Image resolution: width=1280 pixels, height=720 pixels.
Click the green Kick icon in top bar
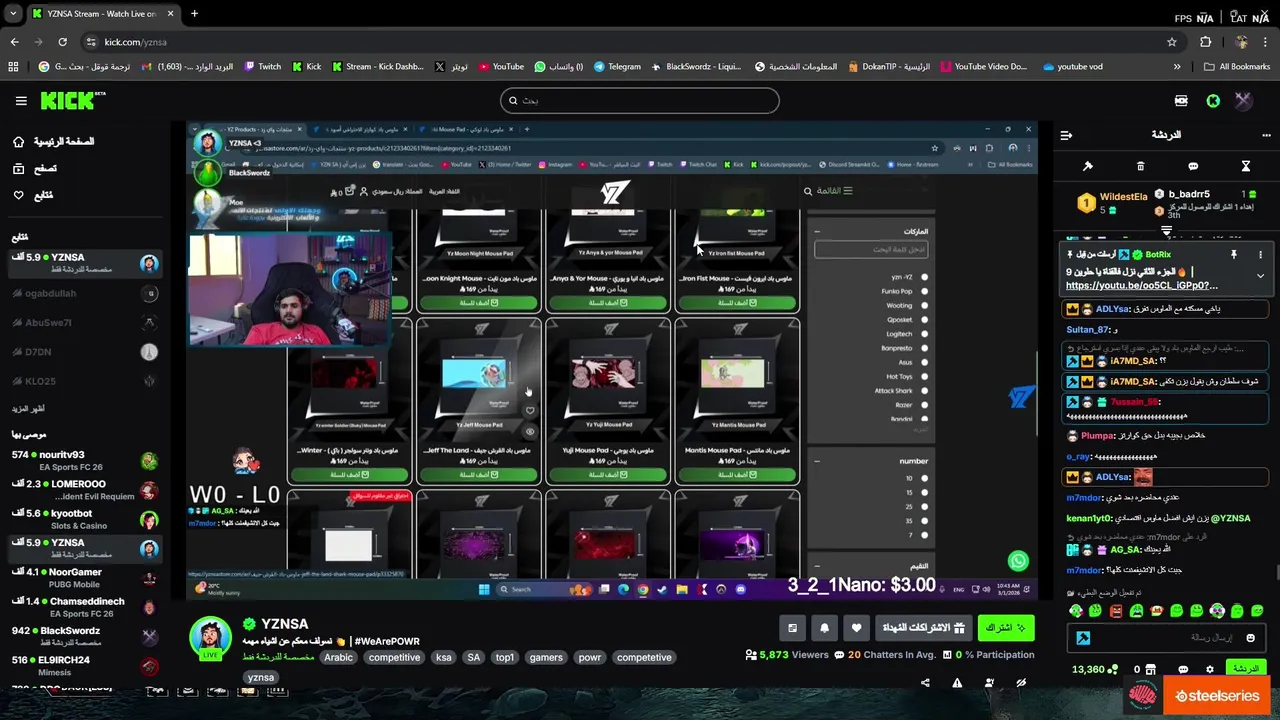tap(1213, 101)
